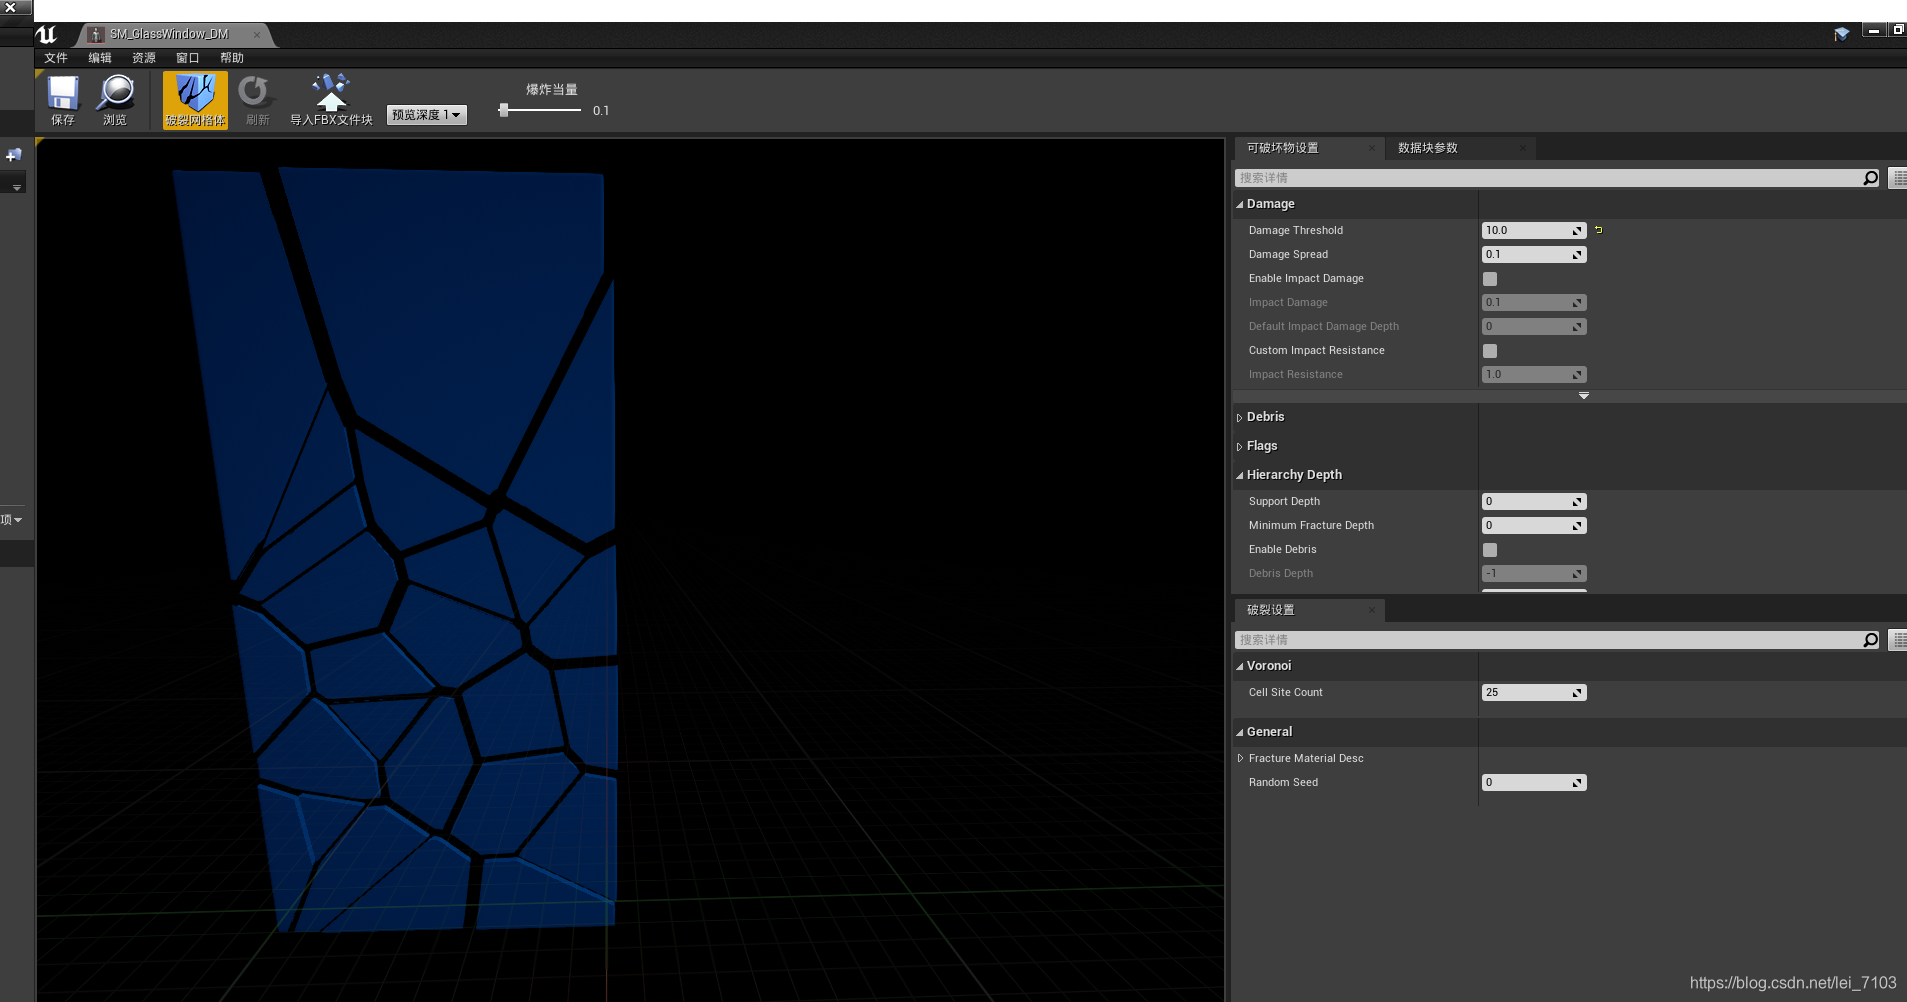
Task: Open the 窗口 menu
Action: click(188, 58)
